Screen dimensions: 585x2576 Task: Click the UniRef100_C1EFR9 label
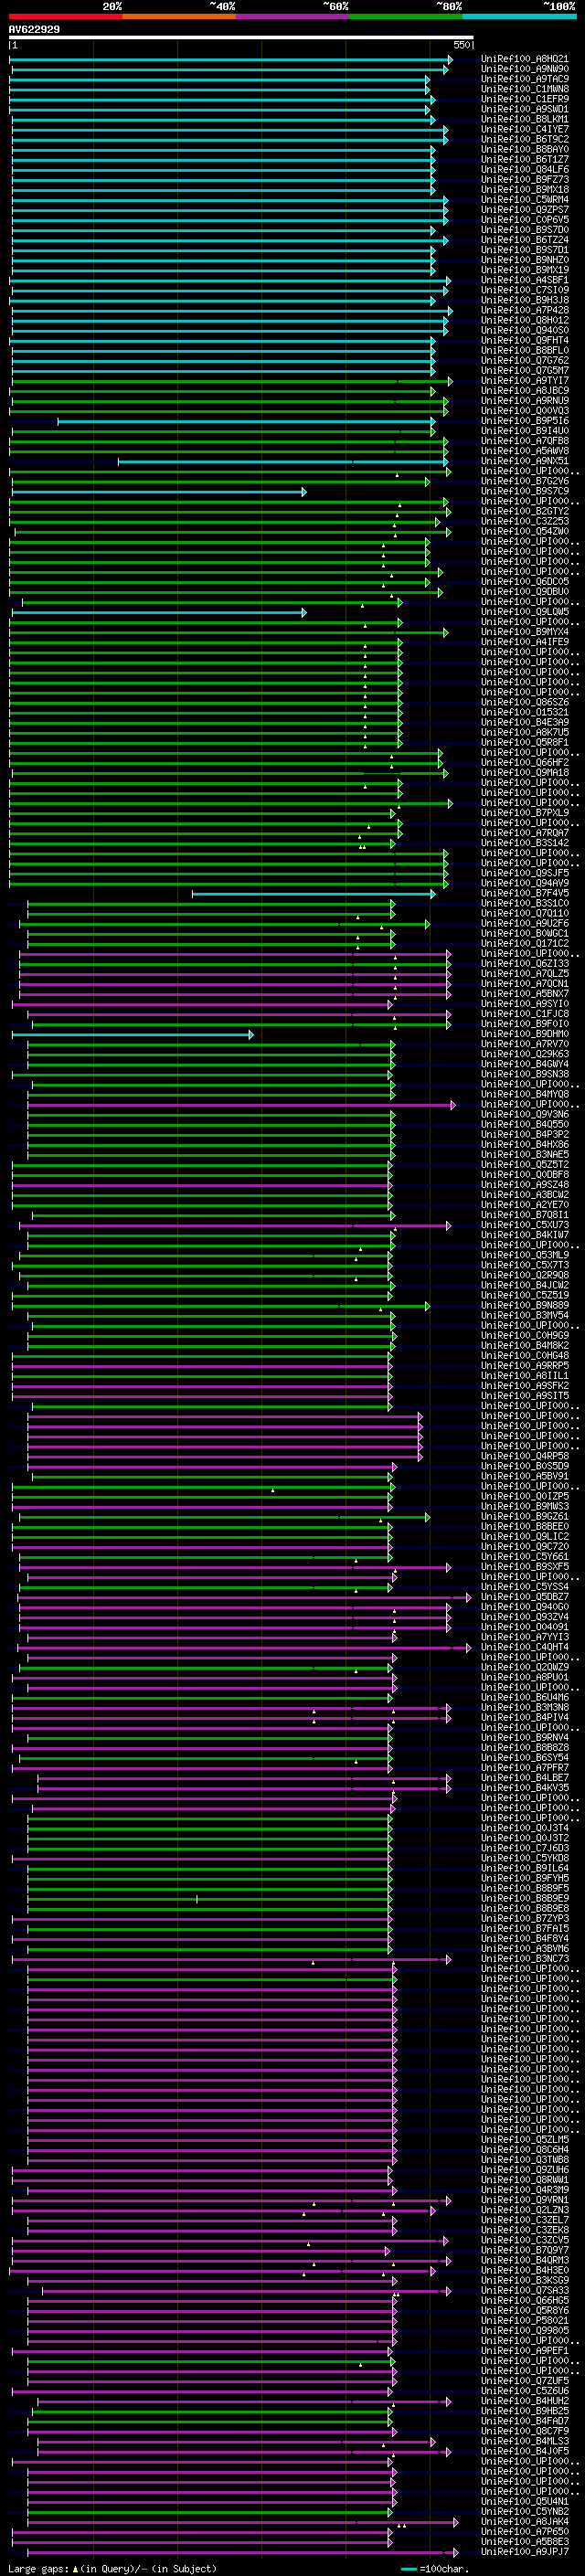click(x=525, y=99)
